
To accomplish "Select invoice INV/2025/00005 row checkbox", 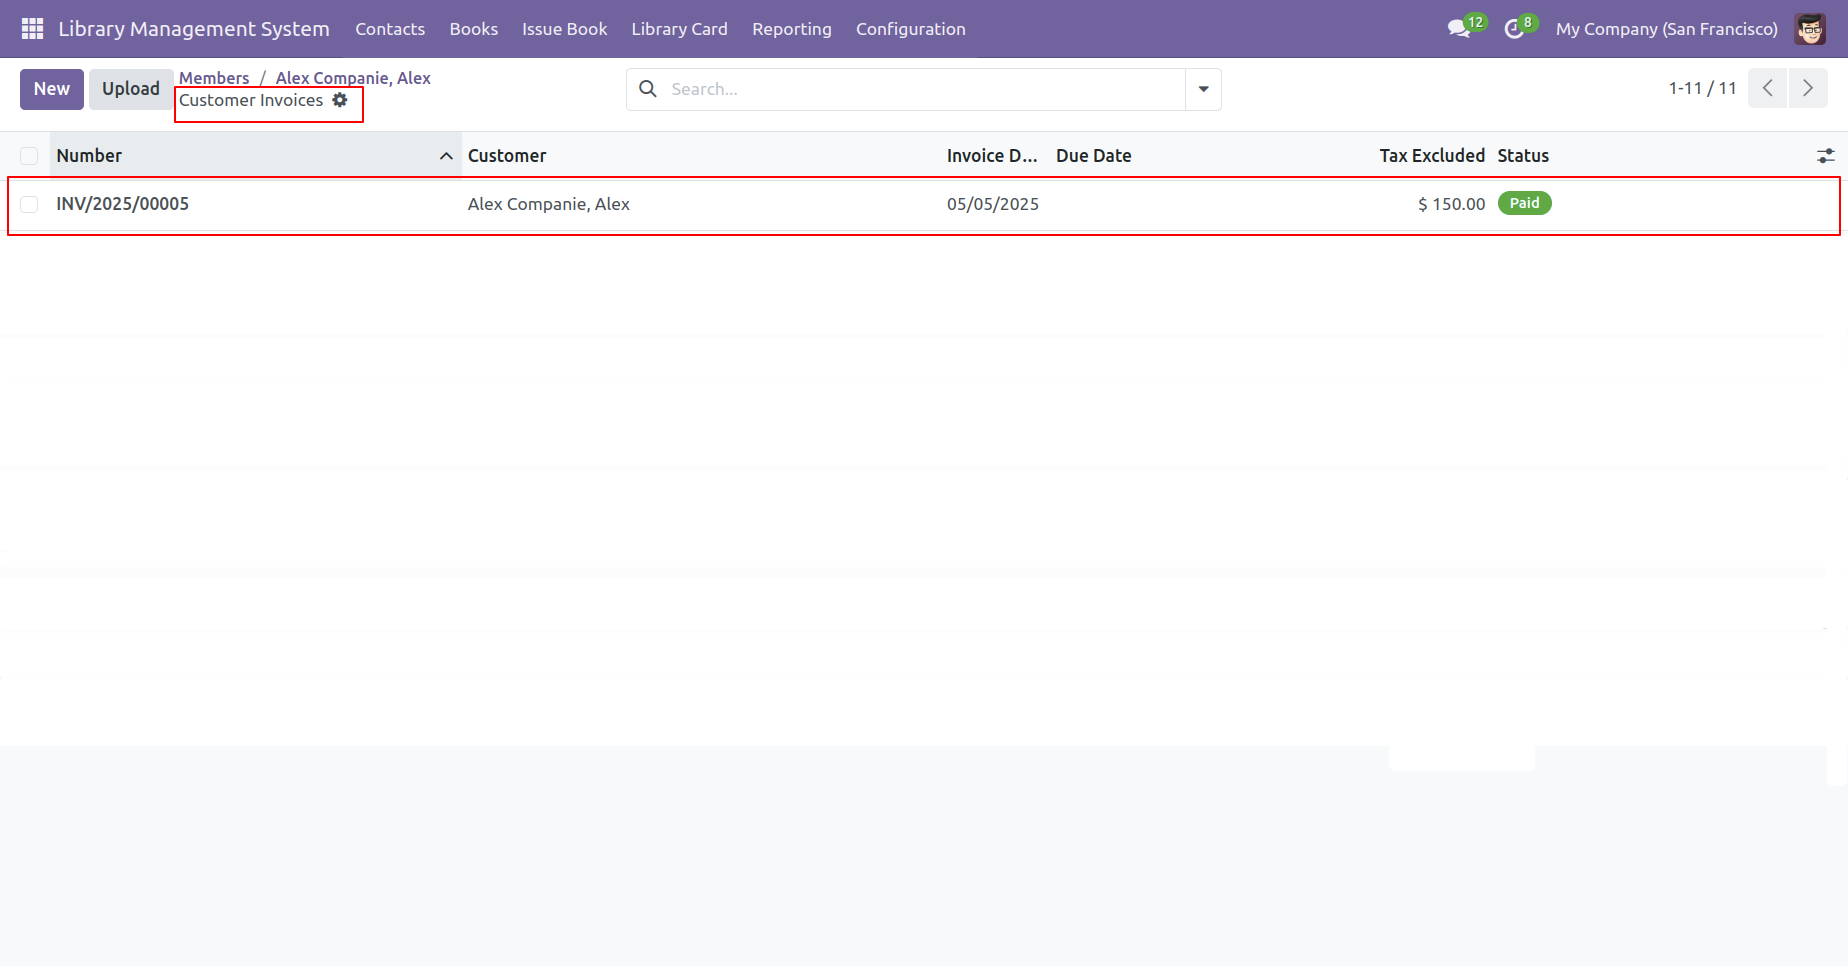I will (29, 204).
